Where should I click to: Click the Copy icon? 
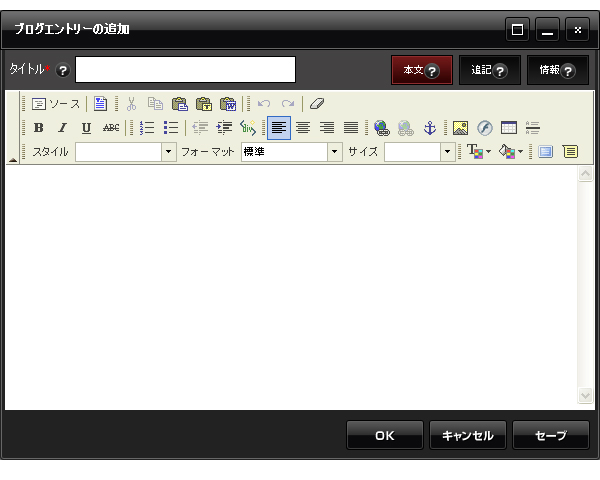pyautogui.click(x=155, y=104)
